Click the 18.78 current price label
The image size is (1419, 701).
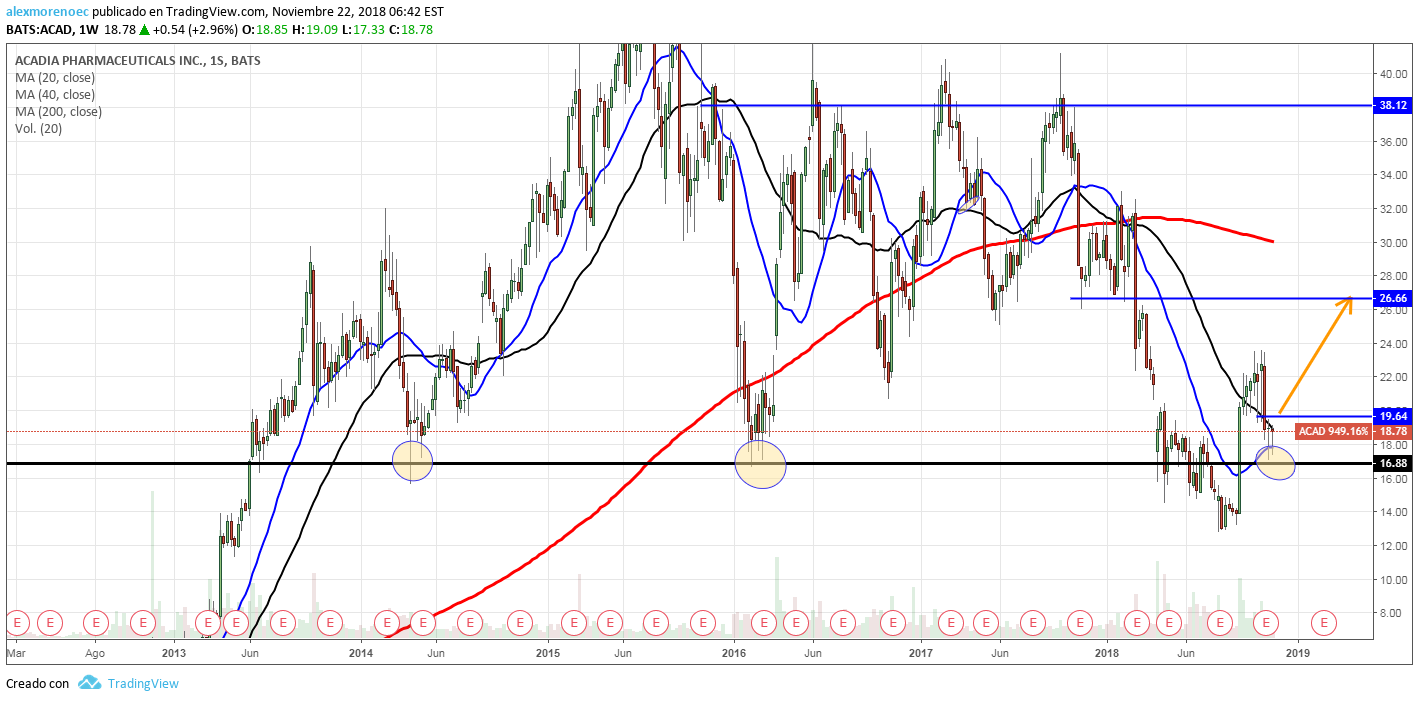point(1395,431)
